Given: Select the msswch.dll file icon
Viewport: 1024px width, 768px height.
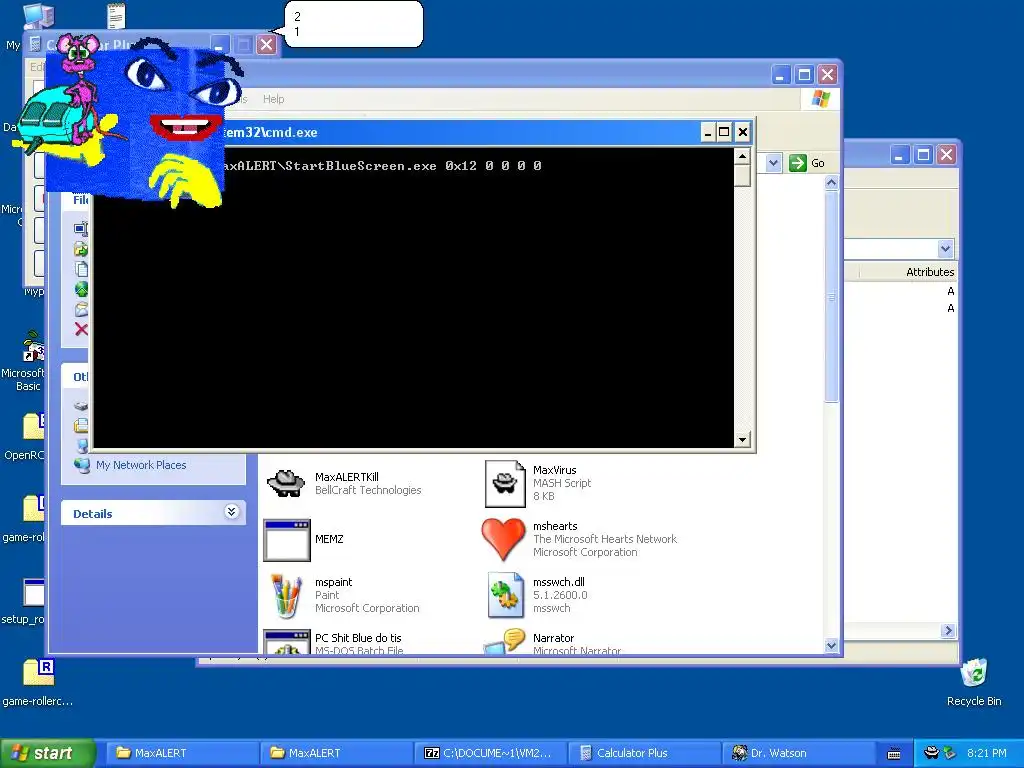Looking at the screenshot, I should tap(505, 595).
